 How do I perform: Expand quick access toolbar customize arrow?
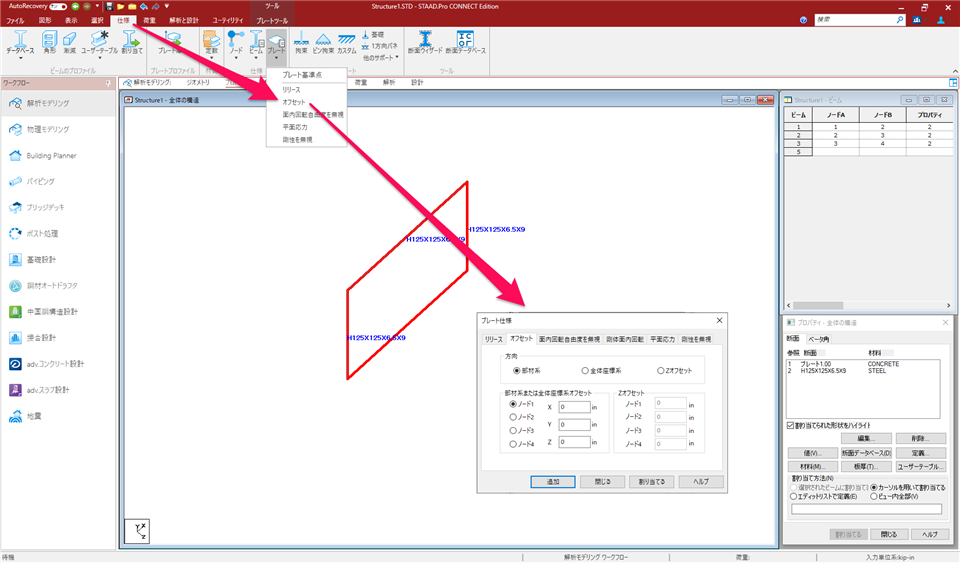[x=167, y=7]
